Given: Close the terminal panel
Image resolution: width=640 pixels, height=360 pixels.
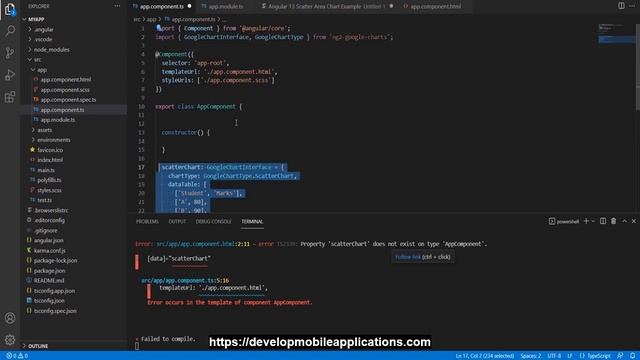Looking at the screenshot, I should 634,221.
